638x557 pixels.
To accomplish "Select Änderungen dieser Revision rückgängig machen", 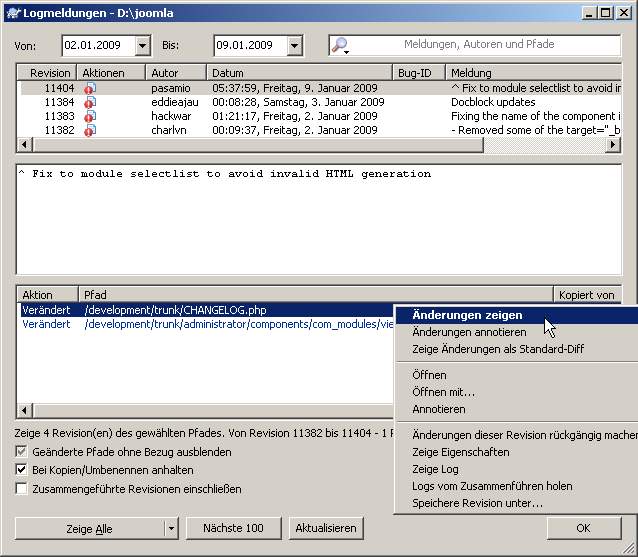I will click(516, 435).
